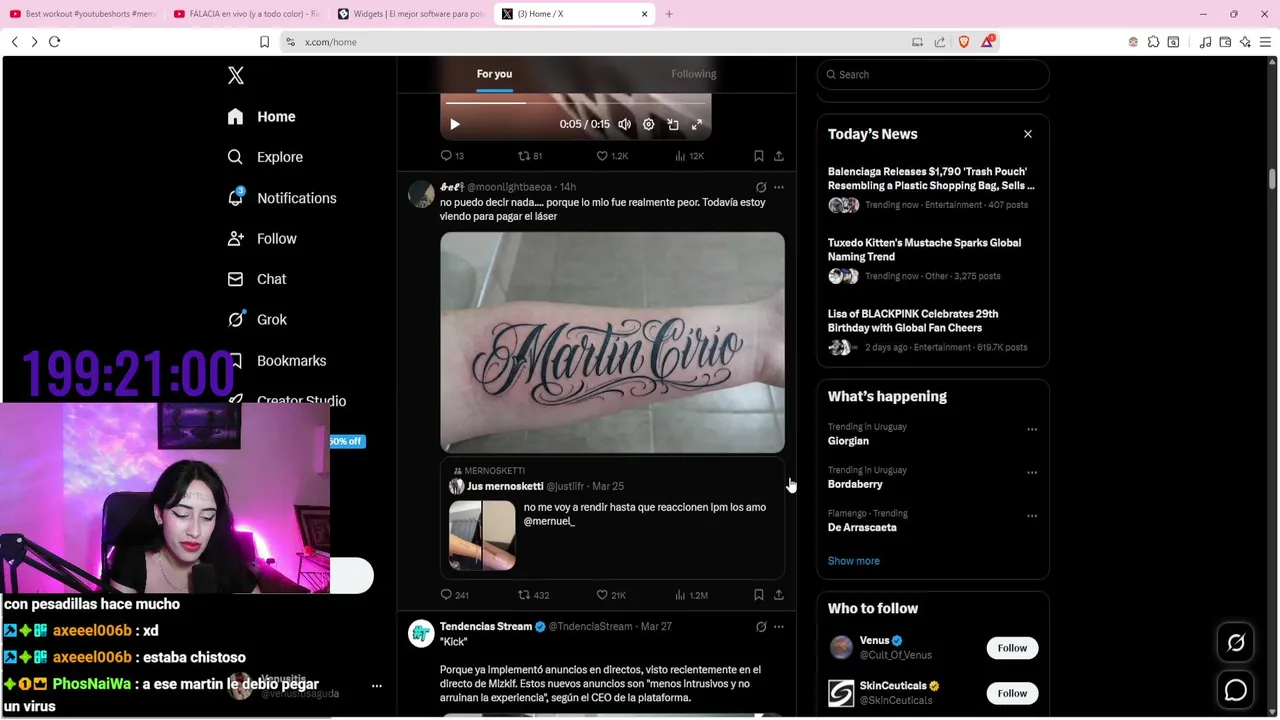The width and height of the screenshot is (1280, 720).
Task: Open Brave Shields lion icon
Action: [x=964, y=42]
